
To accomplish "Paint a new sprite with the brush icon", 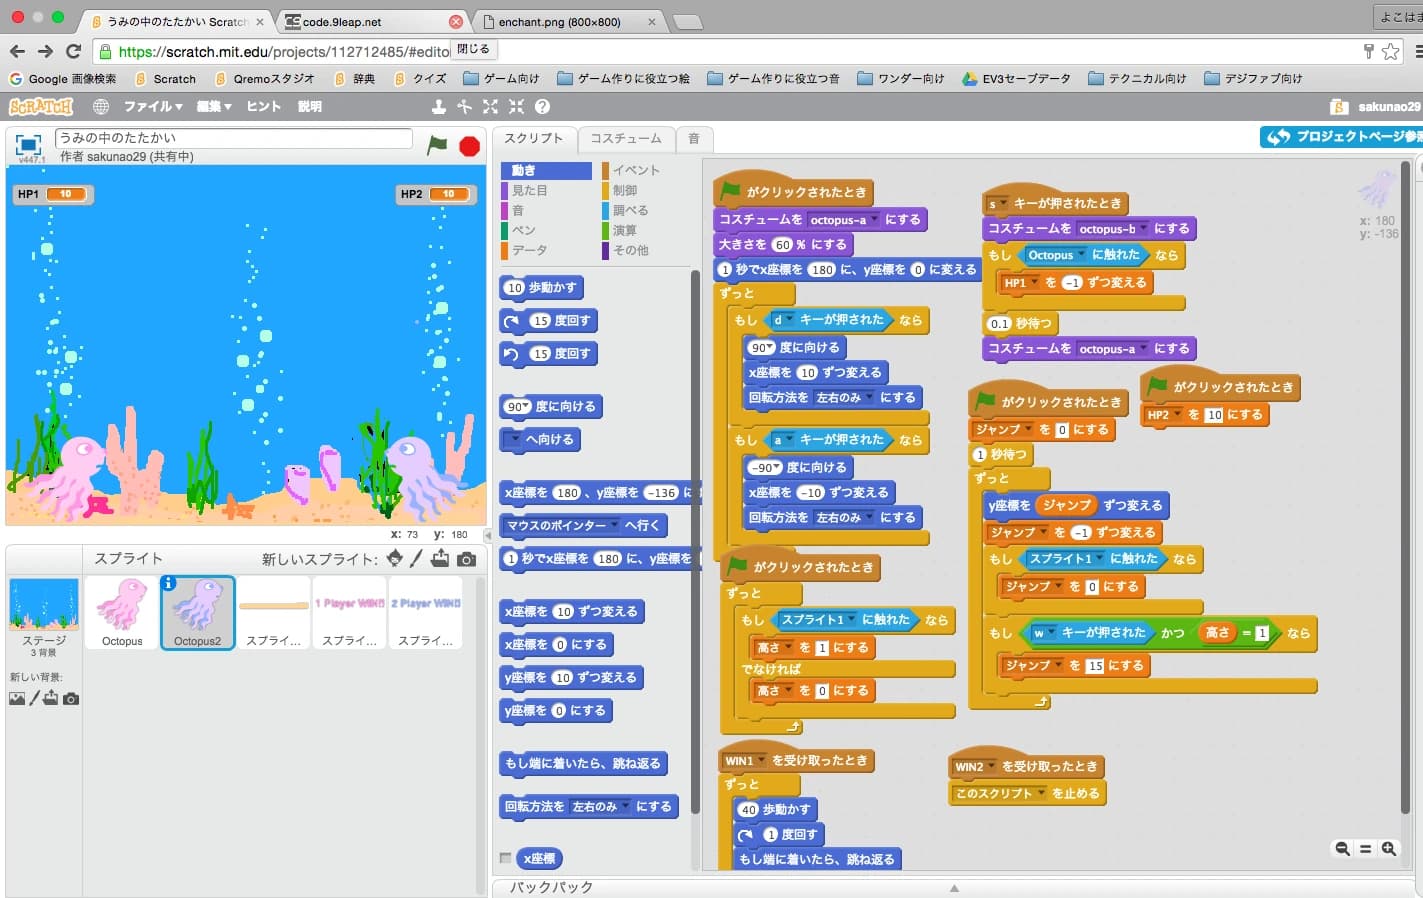I will click(417, 559).
